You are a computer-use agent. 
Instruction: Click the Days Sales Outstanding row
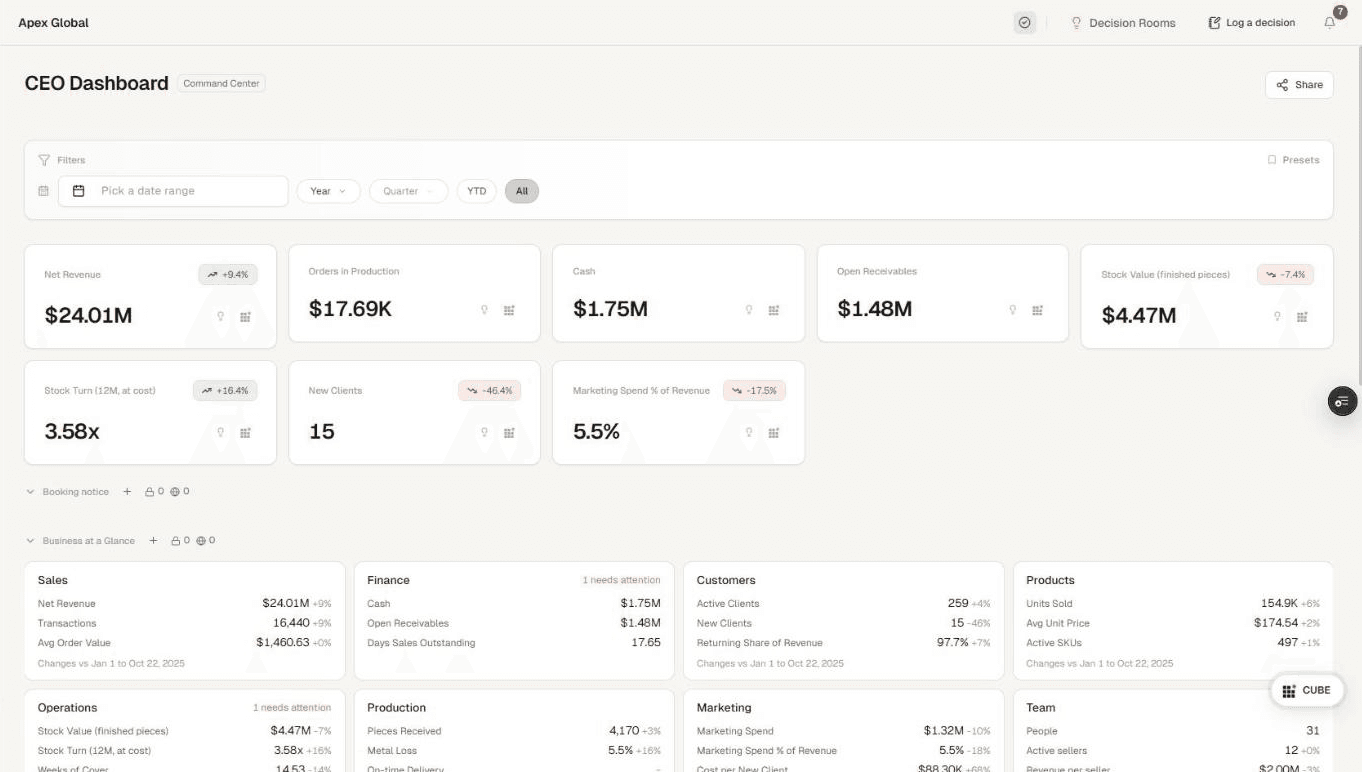click(514, 643)
